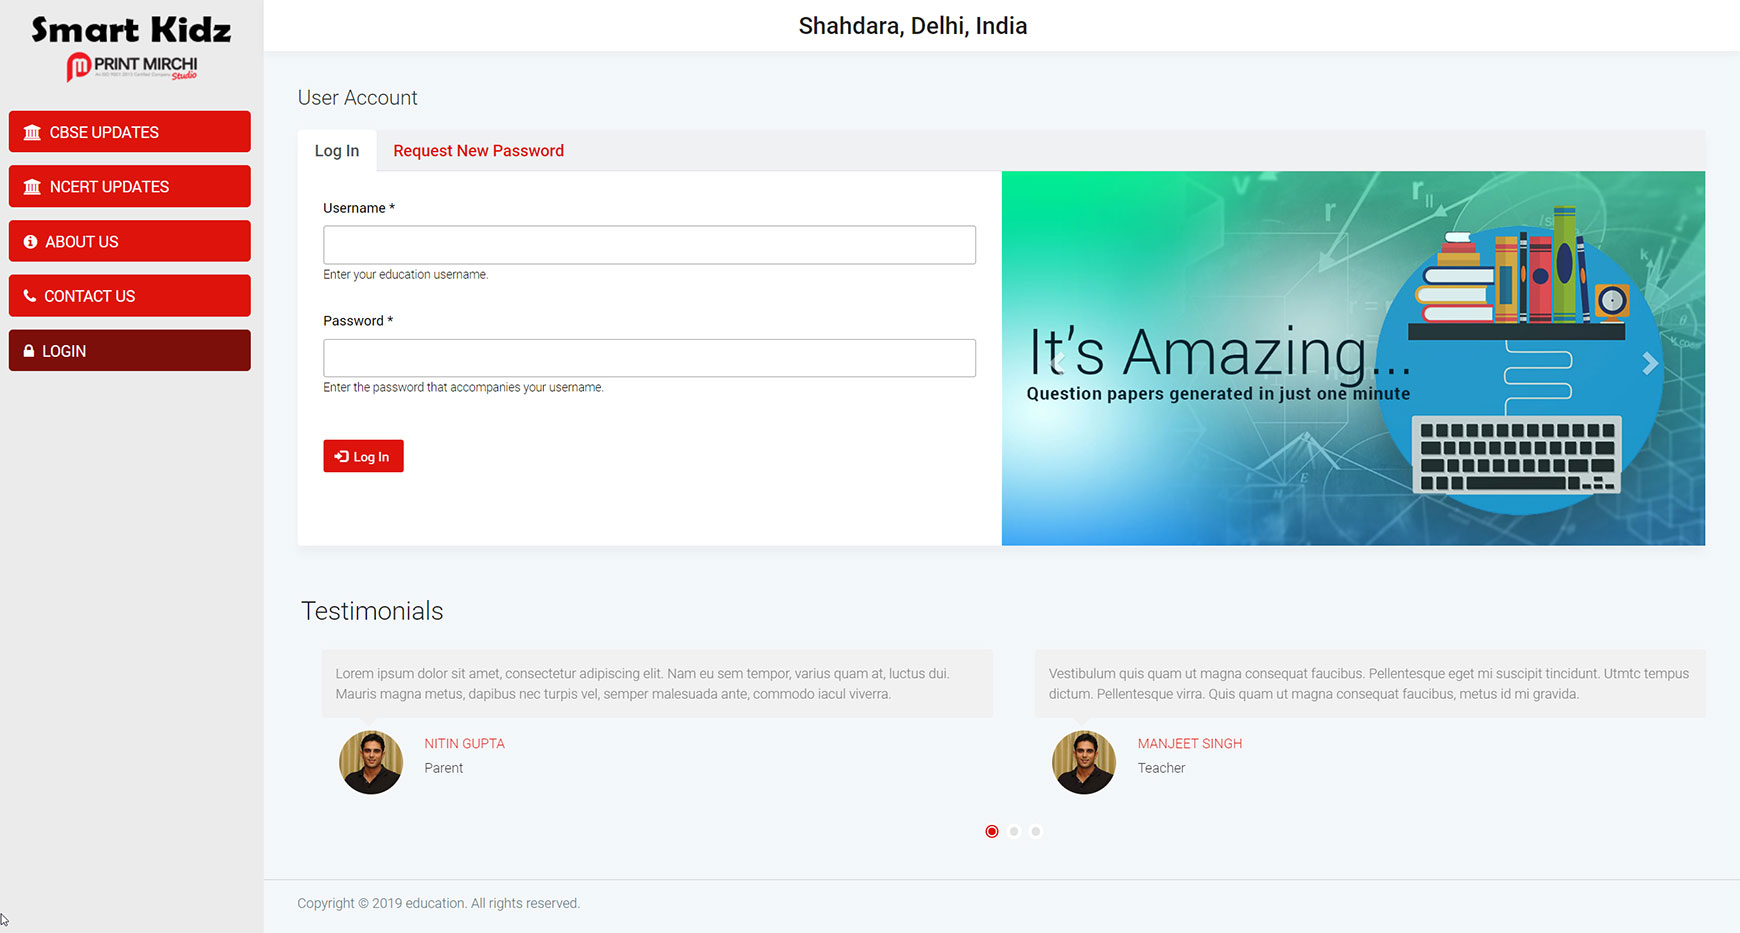The width and height of the screenshot is (1740, 933).
Task: Click Nitin Gupta's profile photo
Action: [x=371, y=763]
